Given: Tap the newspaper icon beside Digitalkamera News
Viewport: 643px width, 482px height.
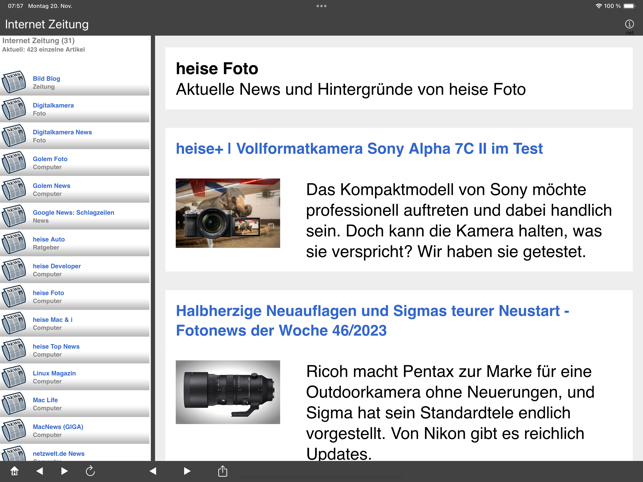Looking at the screenshot, I should pos(14,135).
